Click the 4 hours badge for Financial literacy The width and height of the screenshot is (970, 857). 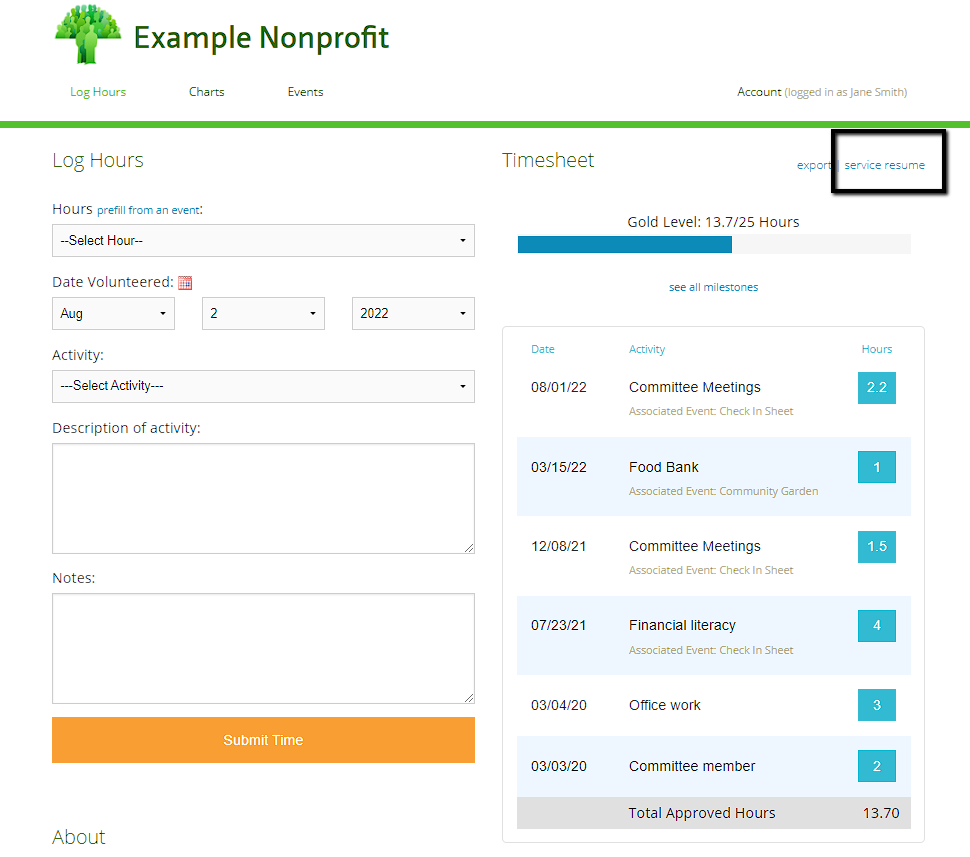[x=876, y=626]
